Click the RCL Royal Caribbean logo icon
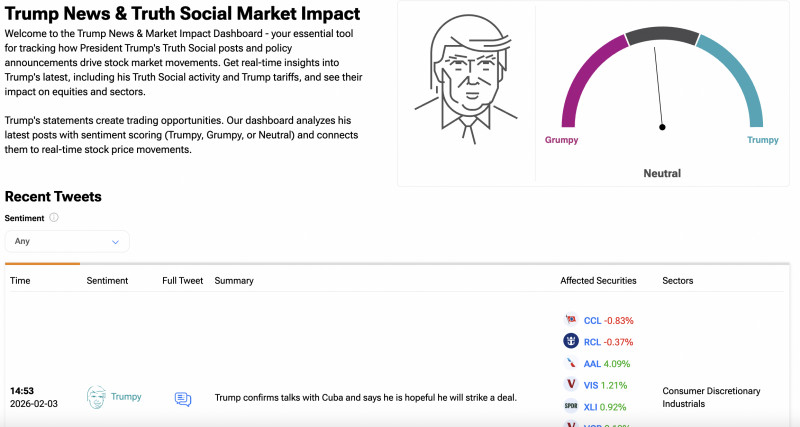 [x=570, y=341]
